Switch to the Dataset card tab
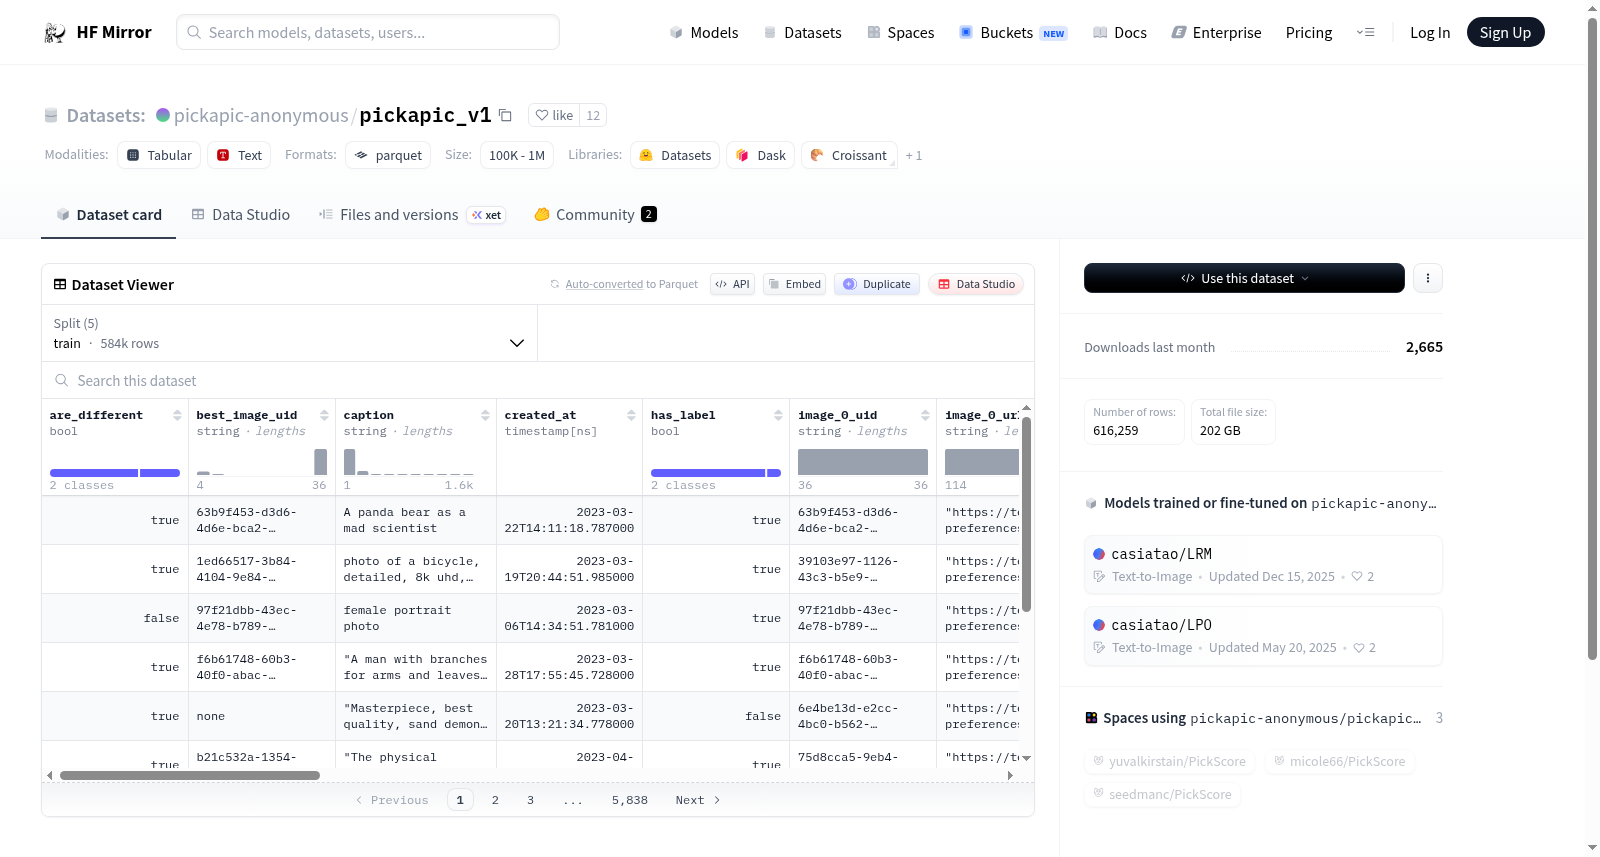1600x857 pixels. click(108, 215)
